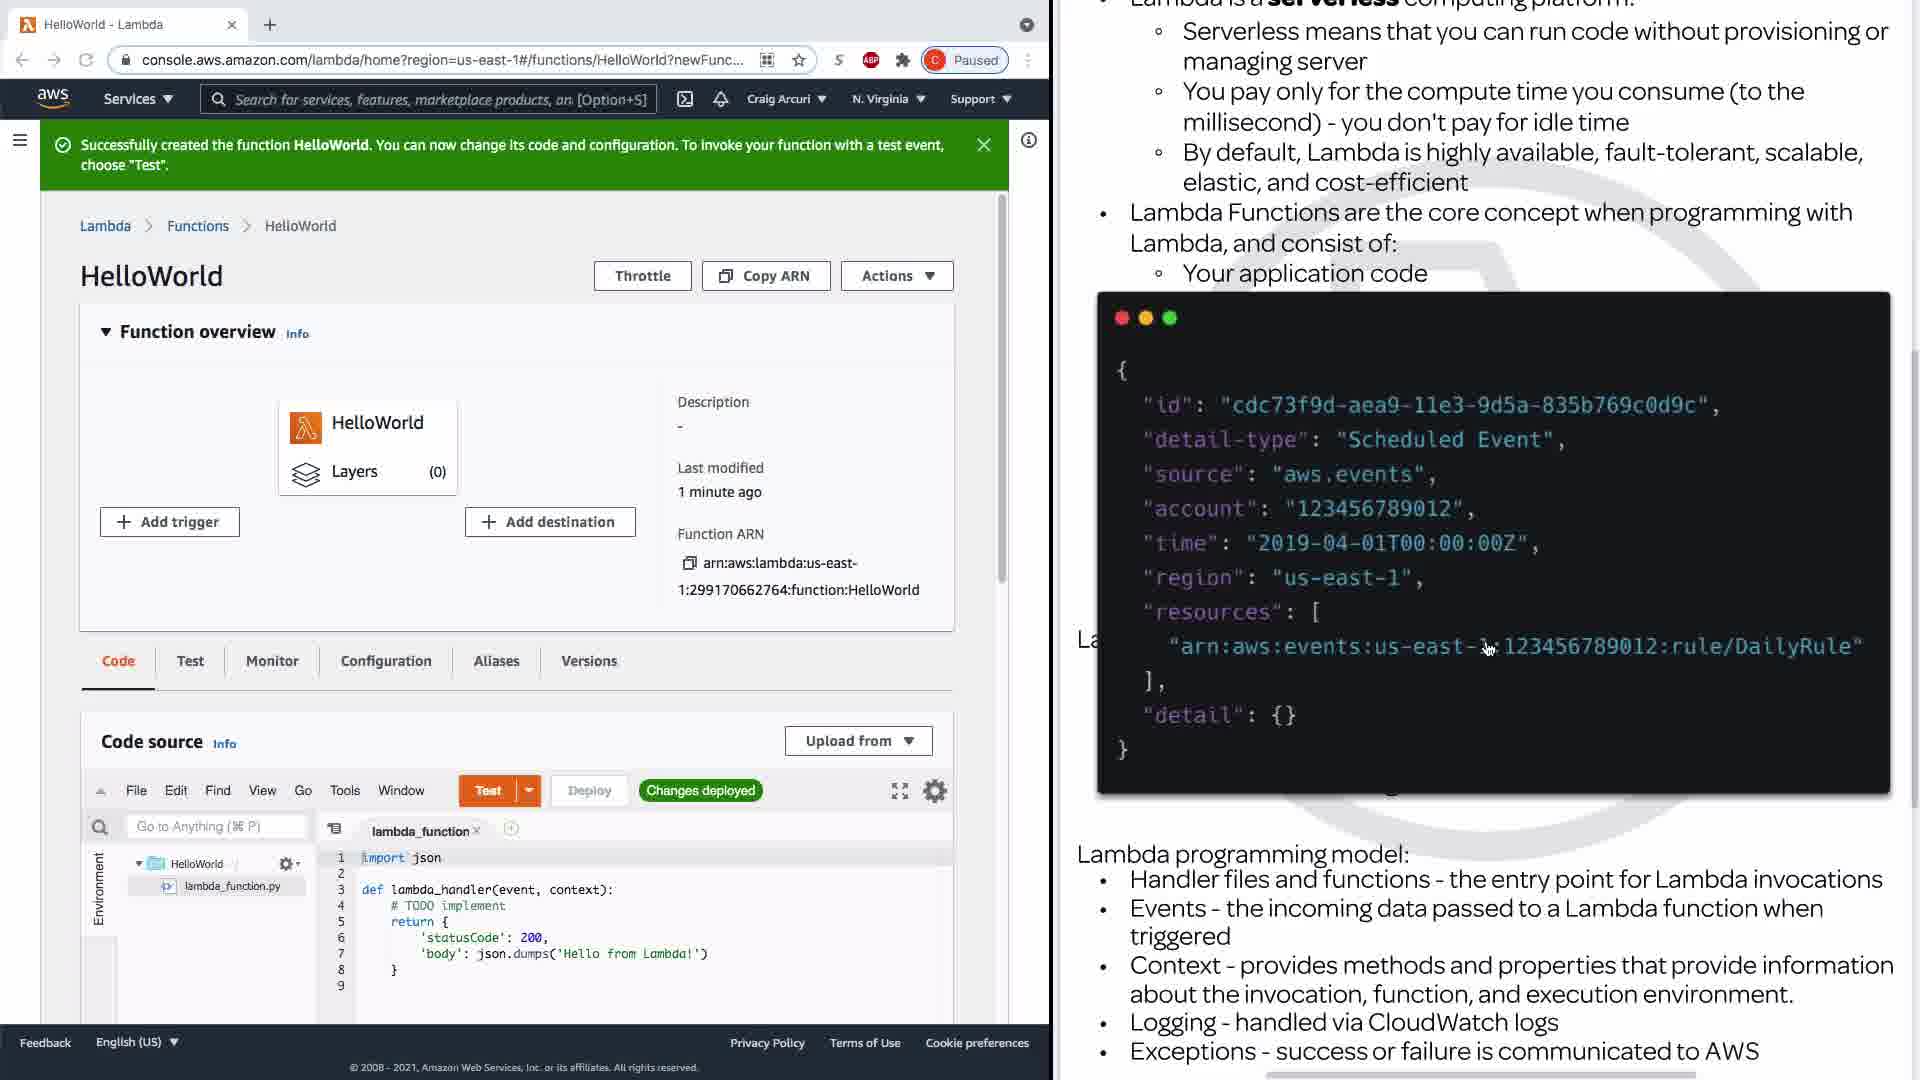Collapse the HelloWorld folder tree
The height and width of the screenshot is (1080, 1920).
coord(139,864)
